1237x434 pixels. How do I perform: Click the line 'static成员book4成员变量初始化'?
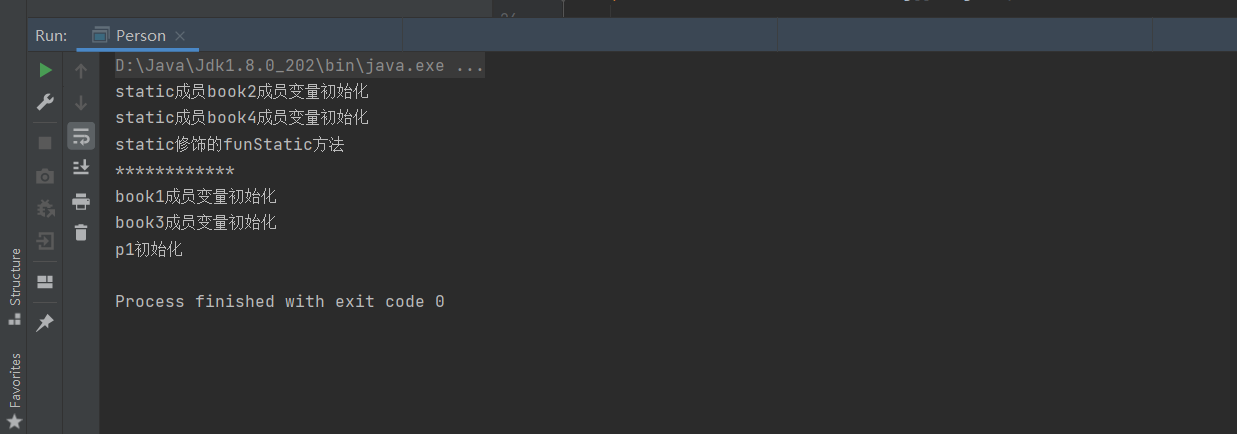(242, 118)
